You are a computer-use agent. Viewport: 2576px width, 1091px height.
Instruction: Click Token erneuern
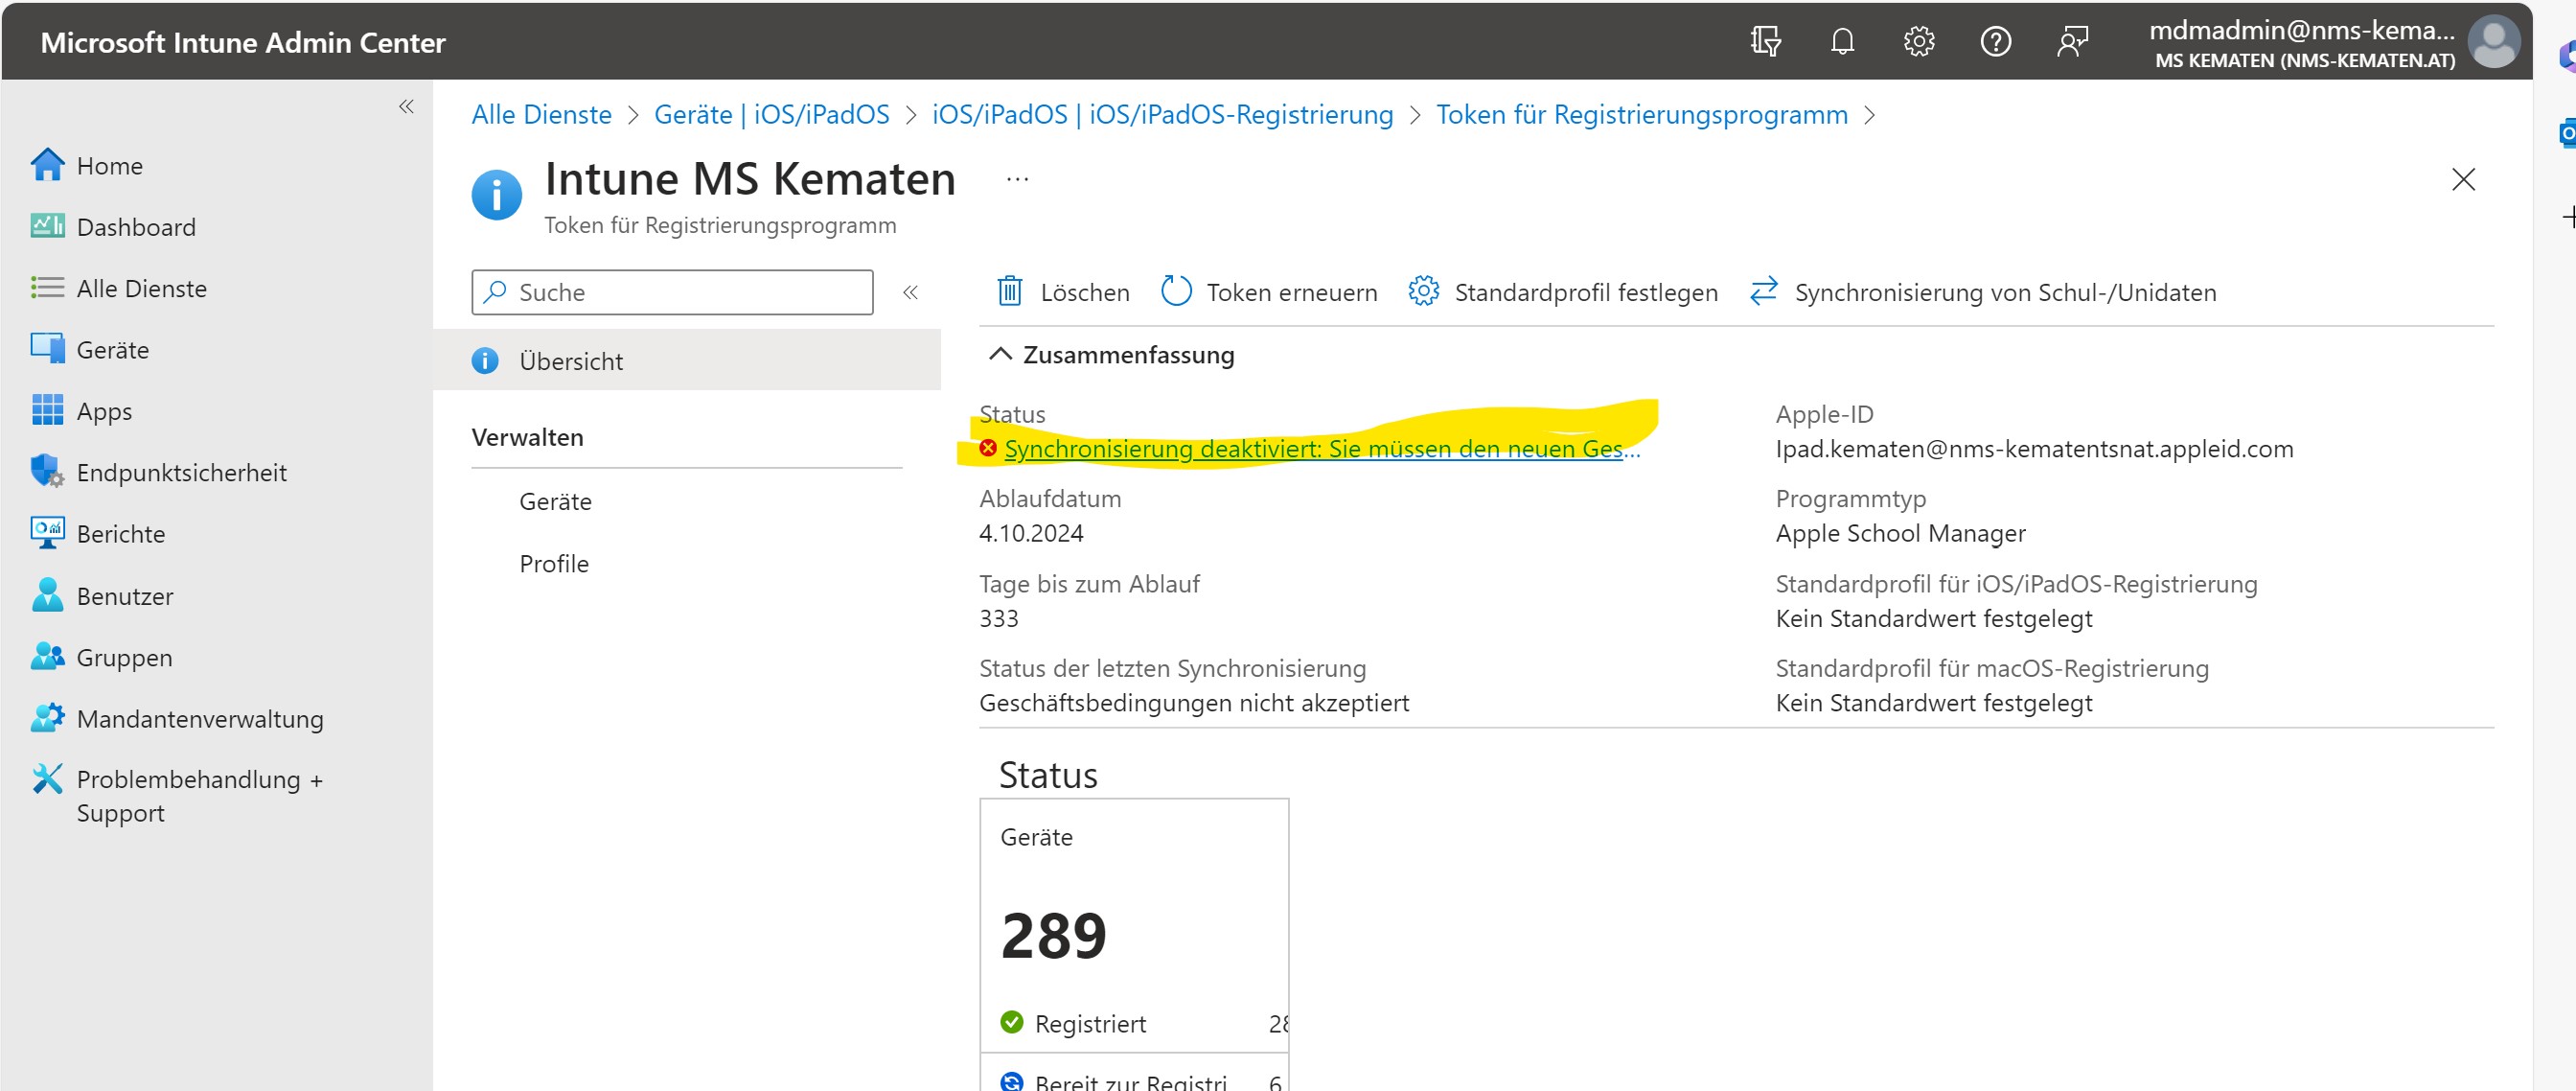(x=1269, y=292)
